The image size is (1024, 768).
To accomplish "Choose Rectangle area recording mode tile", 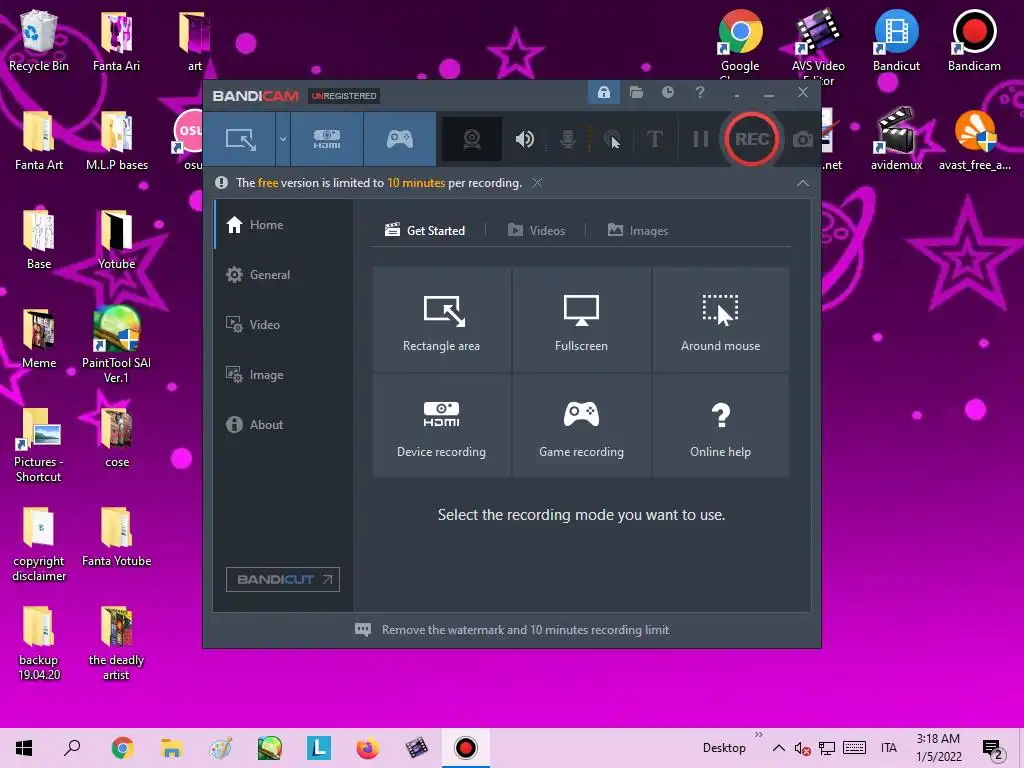I will (x=441, y=319).
